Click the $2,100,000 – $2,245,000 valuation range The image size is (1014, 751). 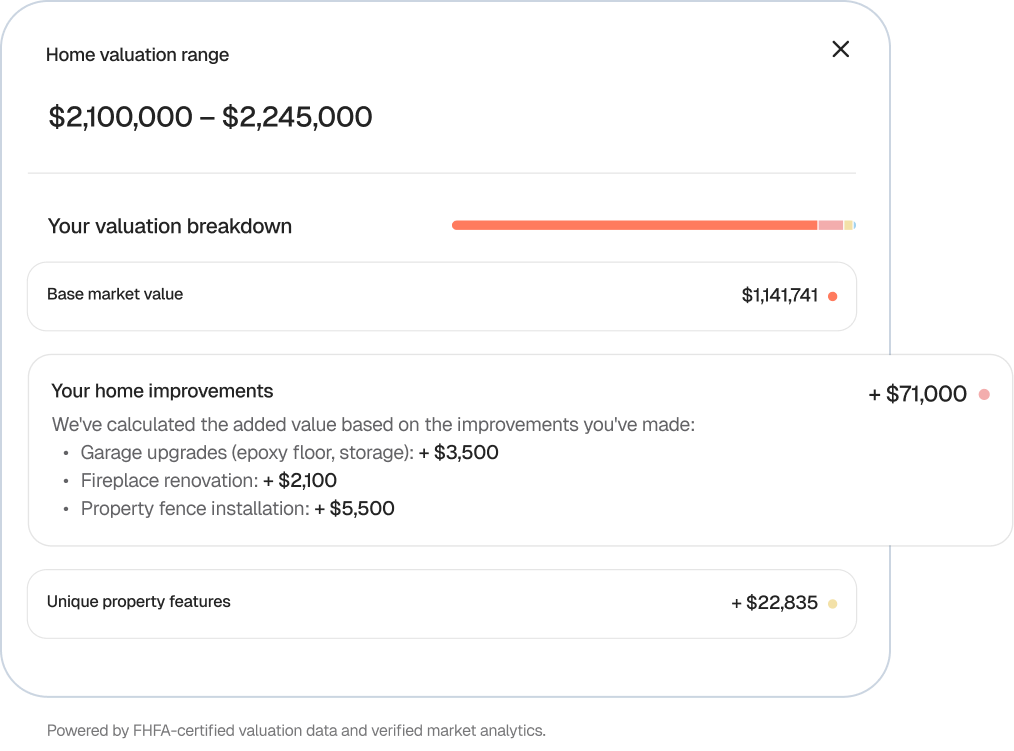210,117
